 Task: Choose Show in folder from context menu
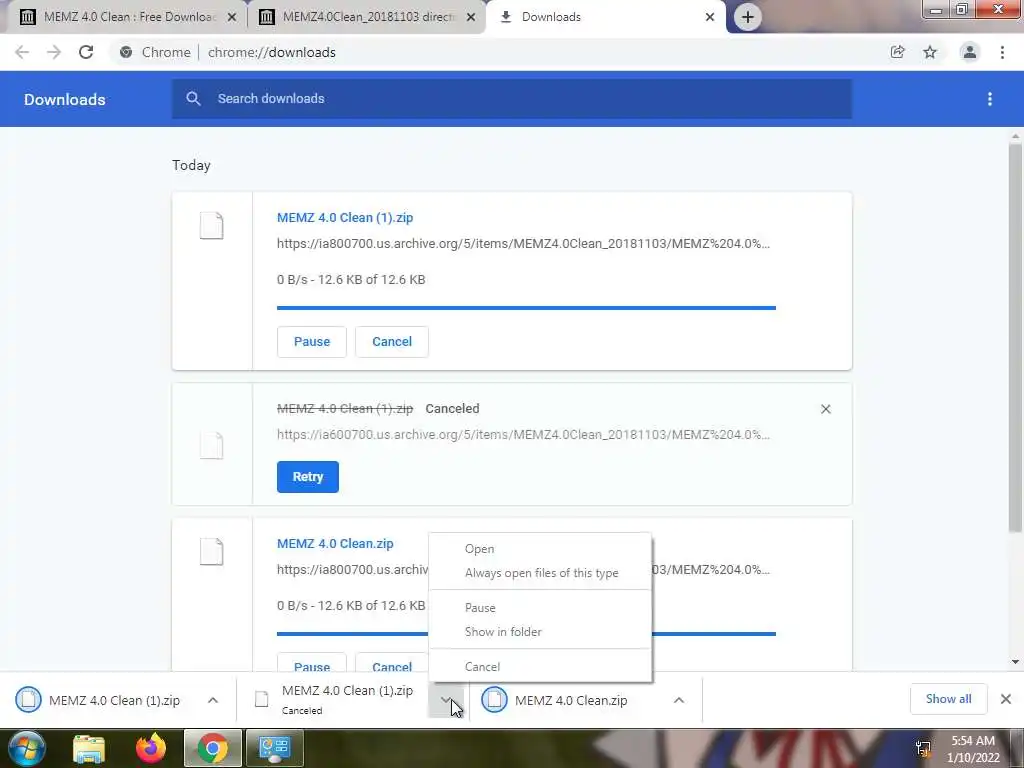tap(540, 632)
